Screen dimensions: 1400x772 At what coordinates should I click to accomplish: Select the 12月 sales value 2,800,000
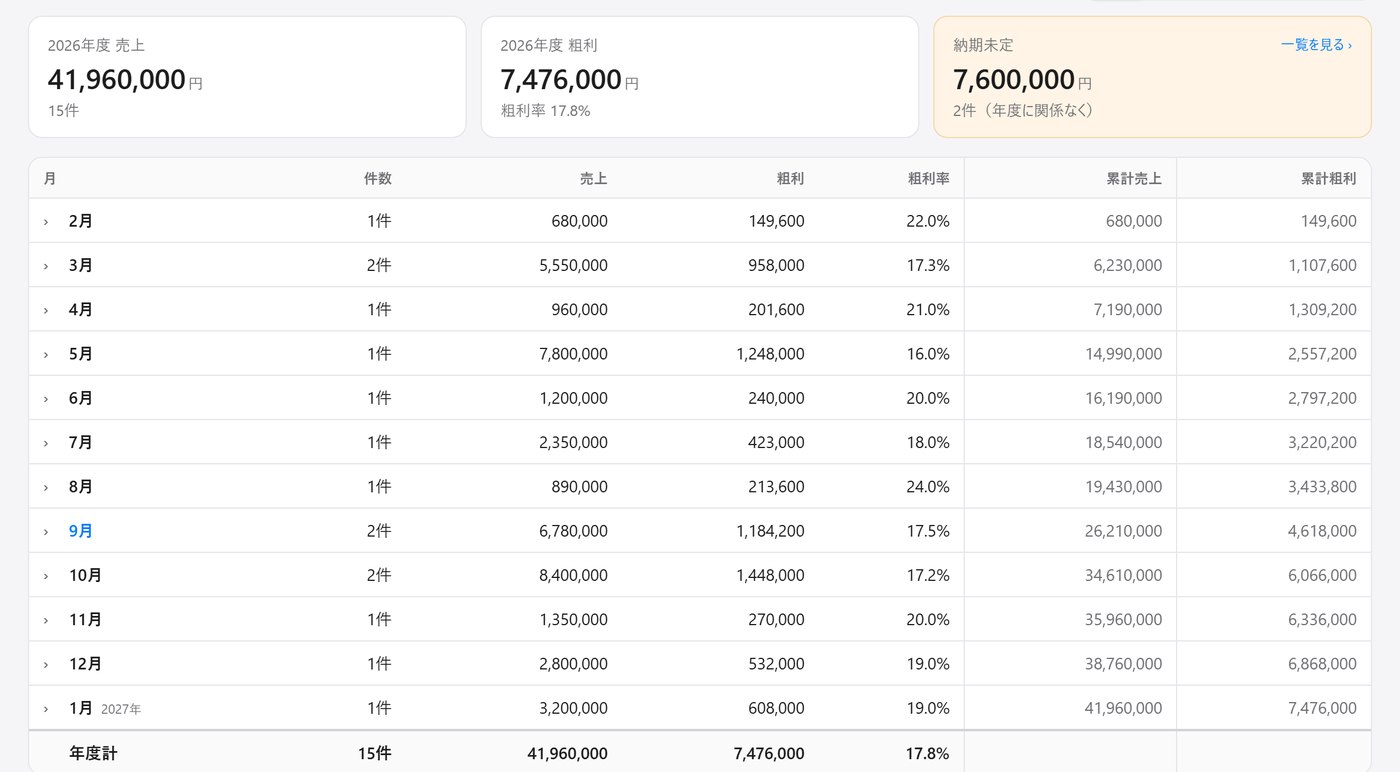tap(573, 664)
